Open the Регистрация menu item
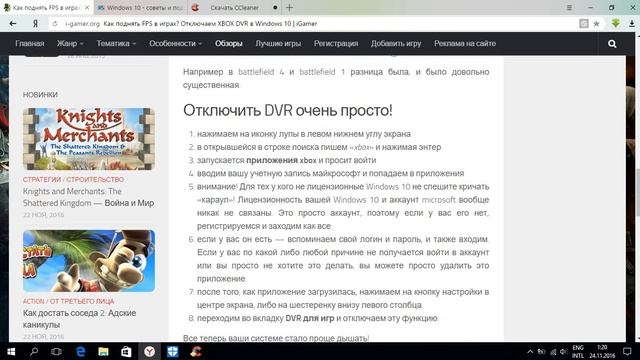The image size is (640, 360). click(x=336, y=43)
